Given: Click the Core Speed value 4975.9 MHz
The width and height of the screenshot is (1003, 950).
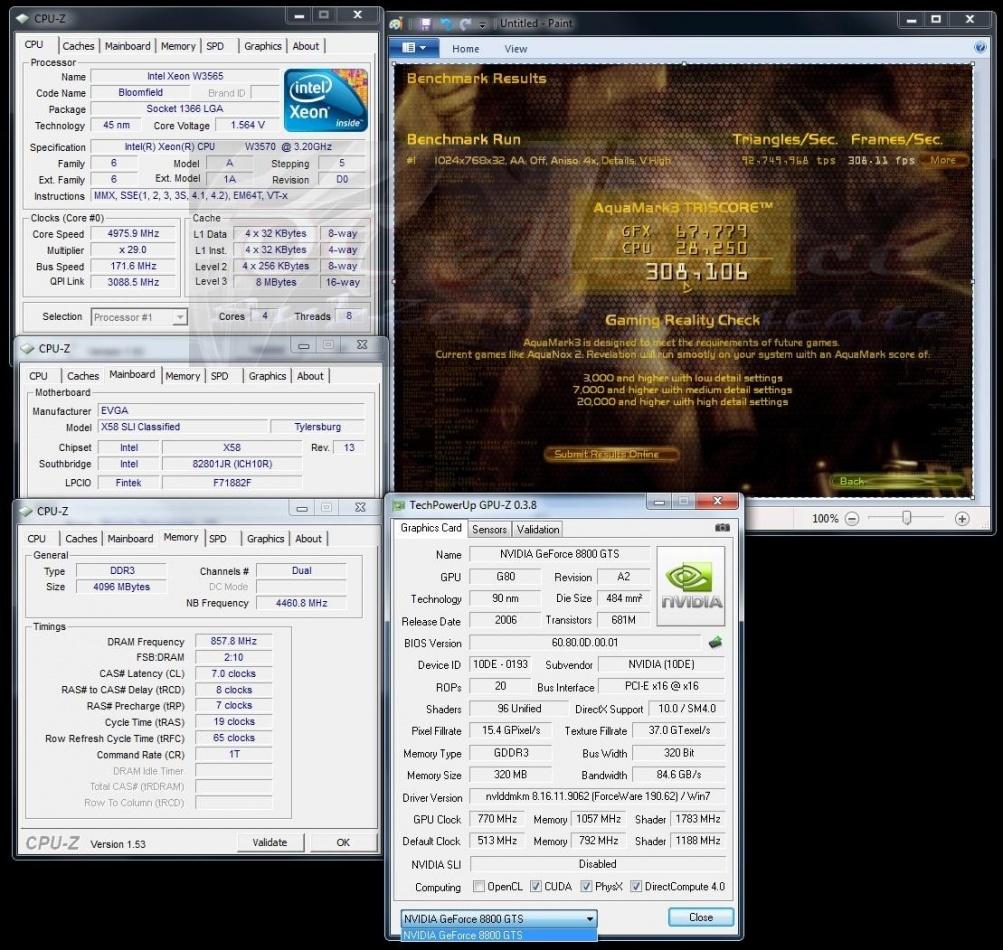Looking at the screenshot, I should click(x=133, y=234).
